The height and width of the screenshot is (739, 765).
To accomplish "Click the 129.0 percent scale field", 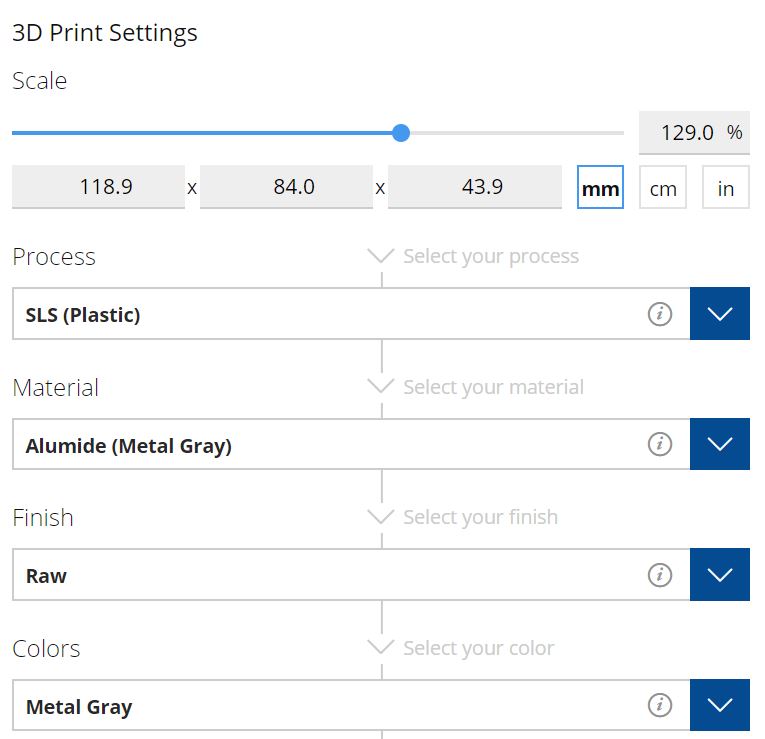I will pos(694,133).
